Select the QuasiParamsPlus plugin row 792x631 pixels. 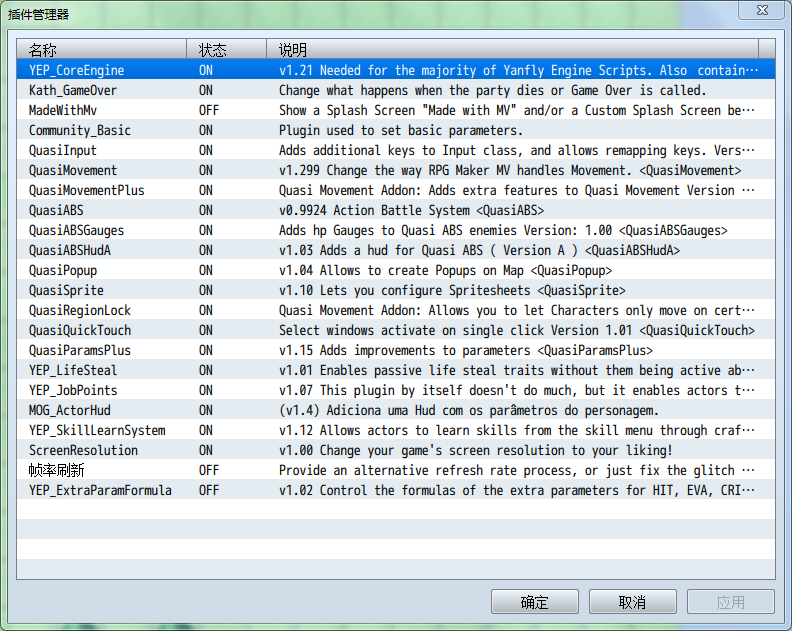(396, 350)
